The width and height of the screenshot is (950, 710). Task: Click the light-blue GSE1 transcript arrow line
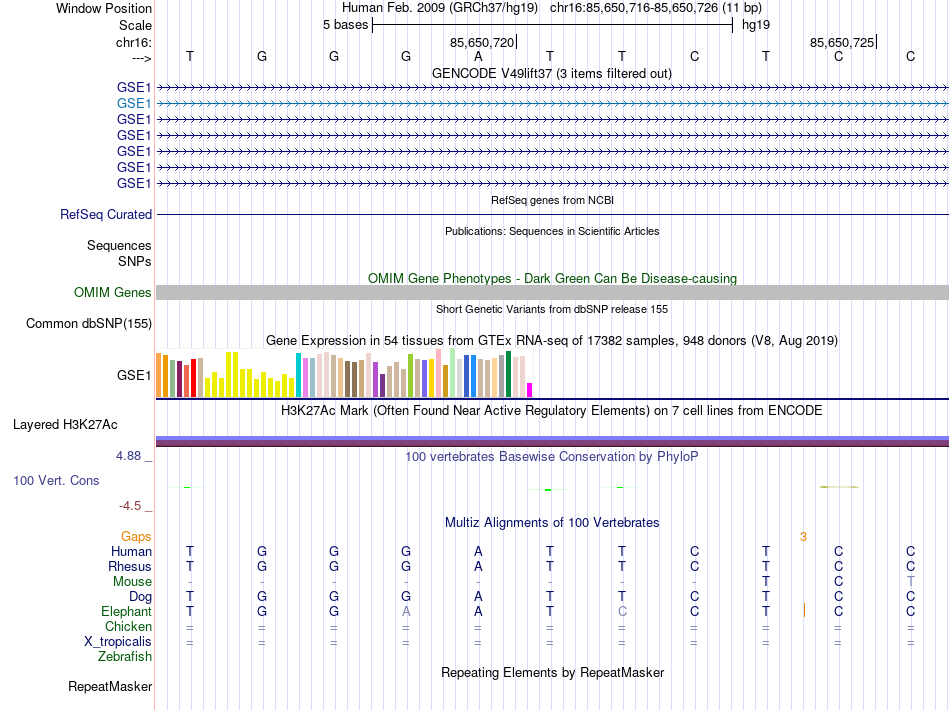point(552,104)
